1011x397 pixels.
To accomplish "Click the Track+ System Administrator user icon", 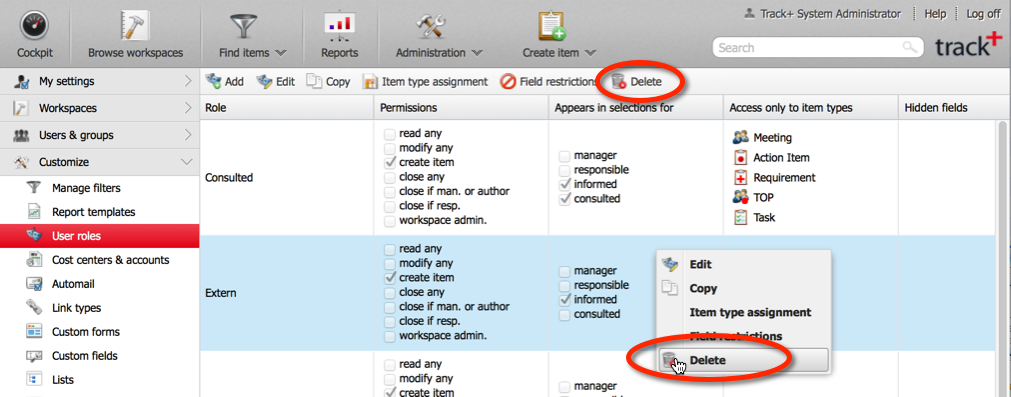I will (x=749, y=14).
